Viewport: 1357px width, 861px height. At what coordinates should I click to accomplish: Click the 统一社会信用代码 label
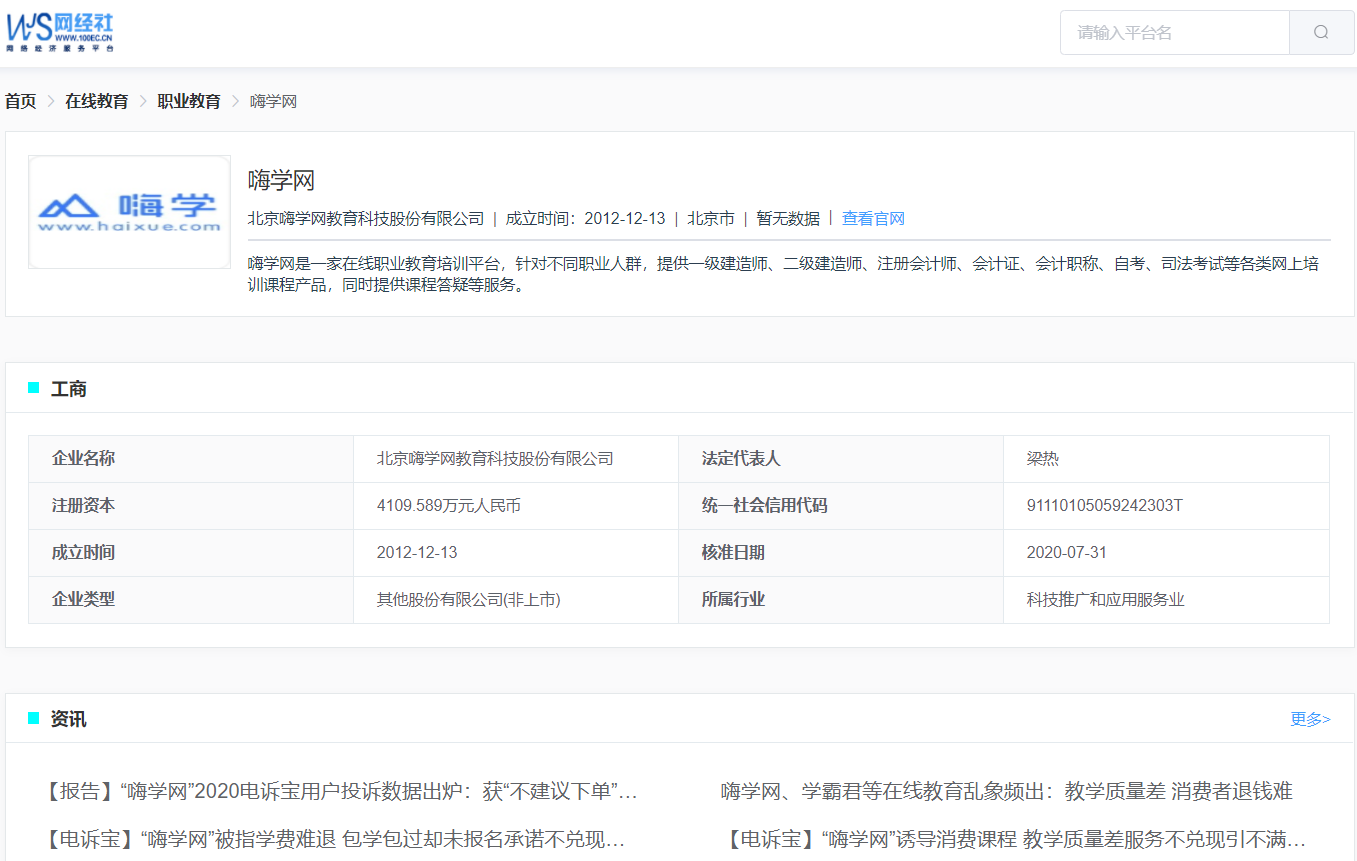click(x=765, y=506)
